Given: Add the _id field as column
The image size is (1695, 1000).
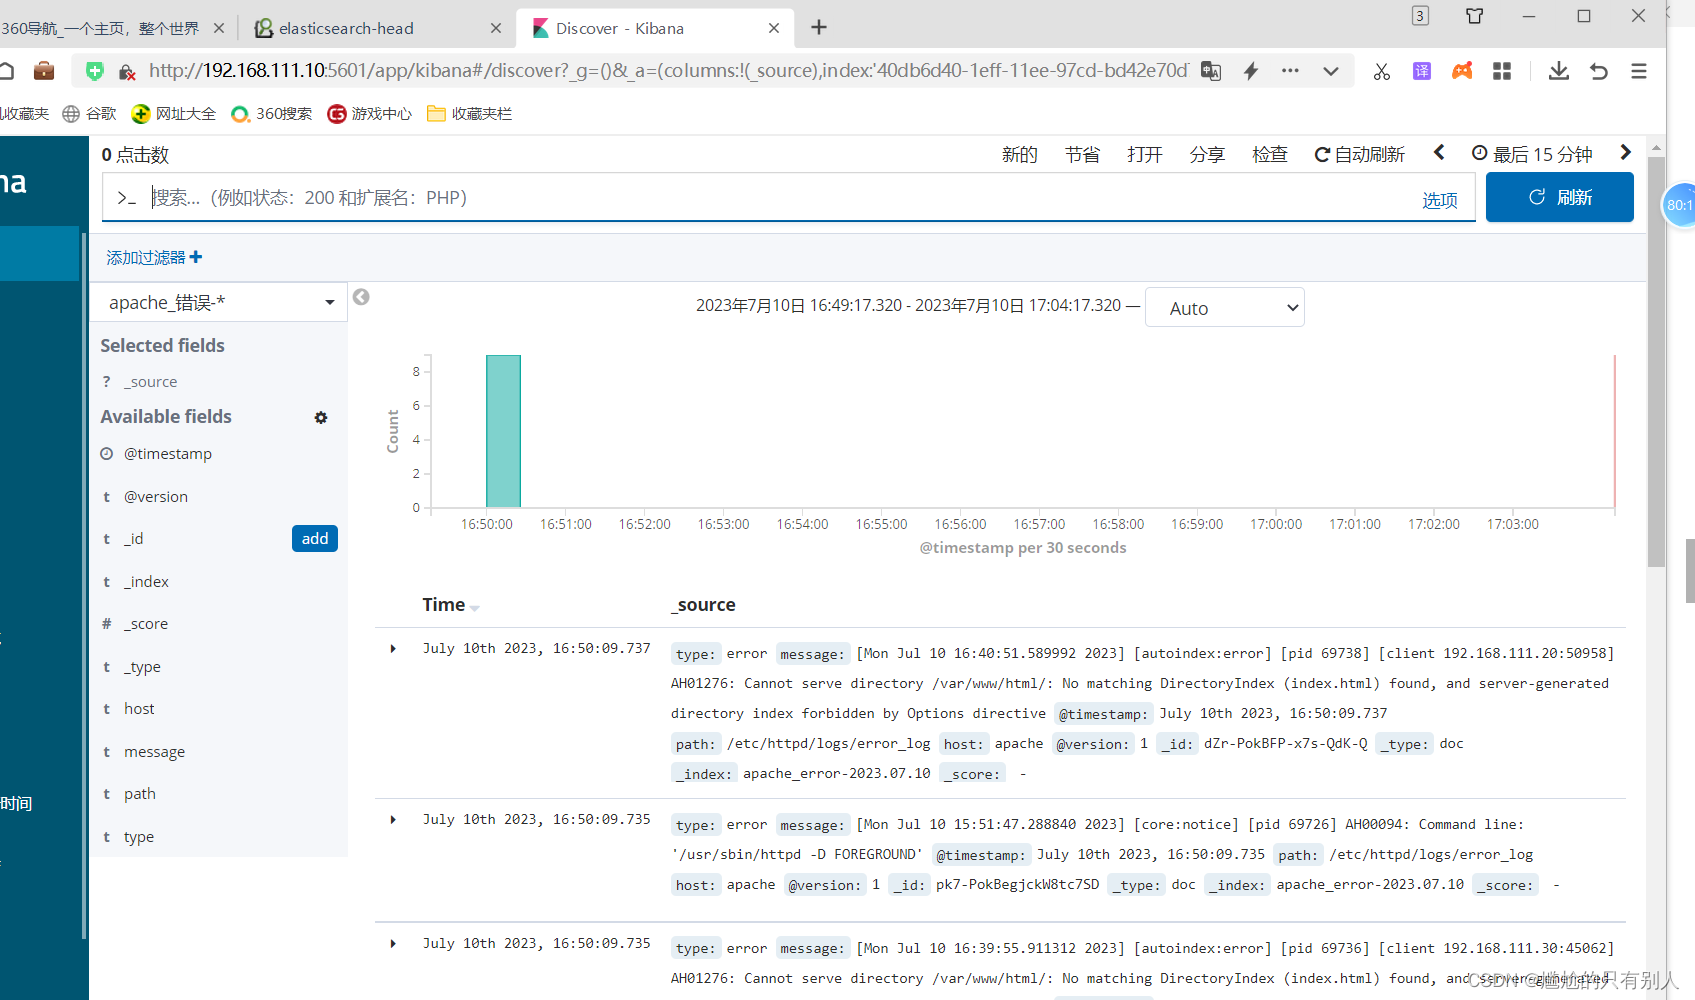Looking at the screenshot, I should click(315, 538).
